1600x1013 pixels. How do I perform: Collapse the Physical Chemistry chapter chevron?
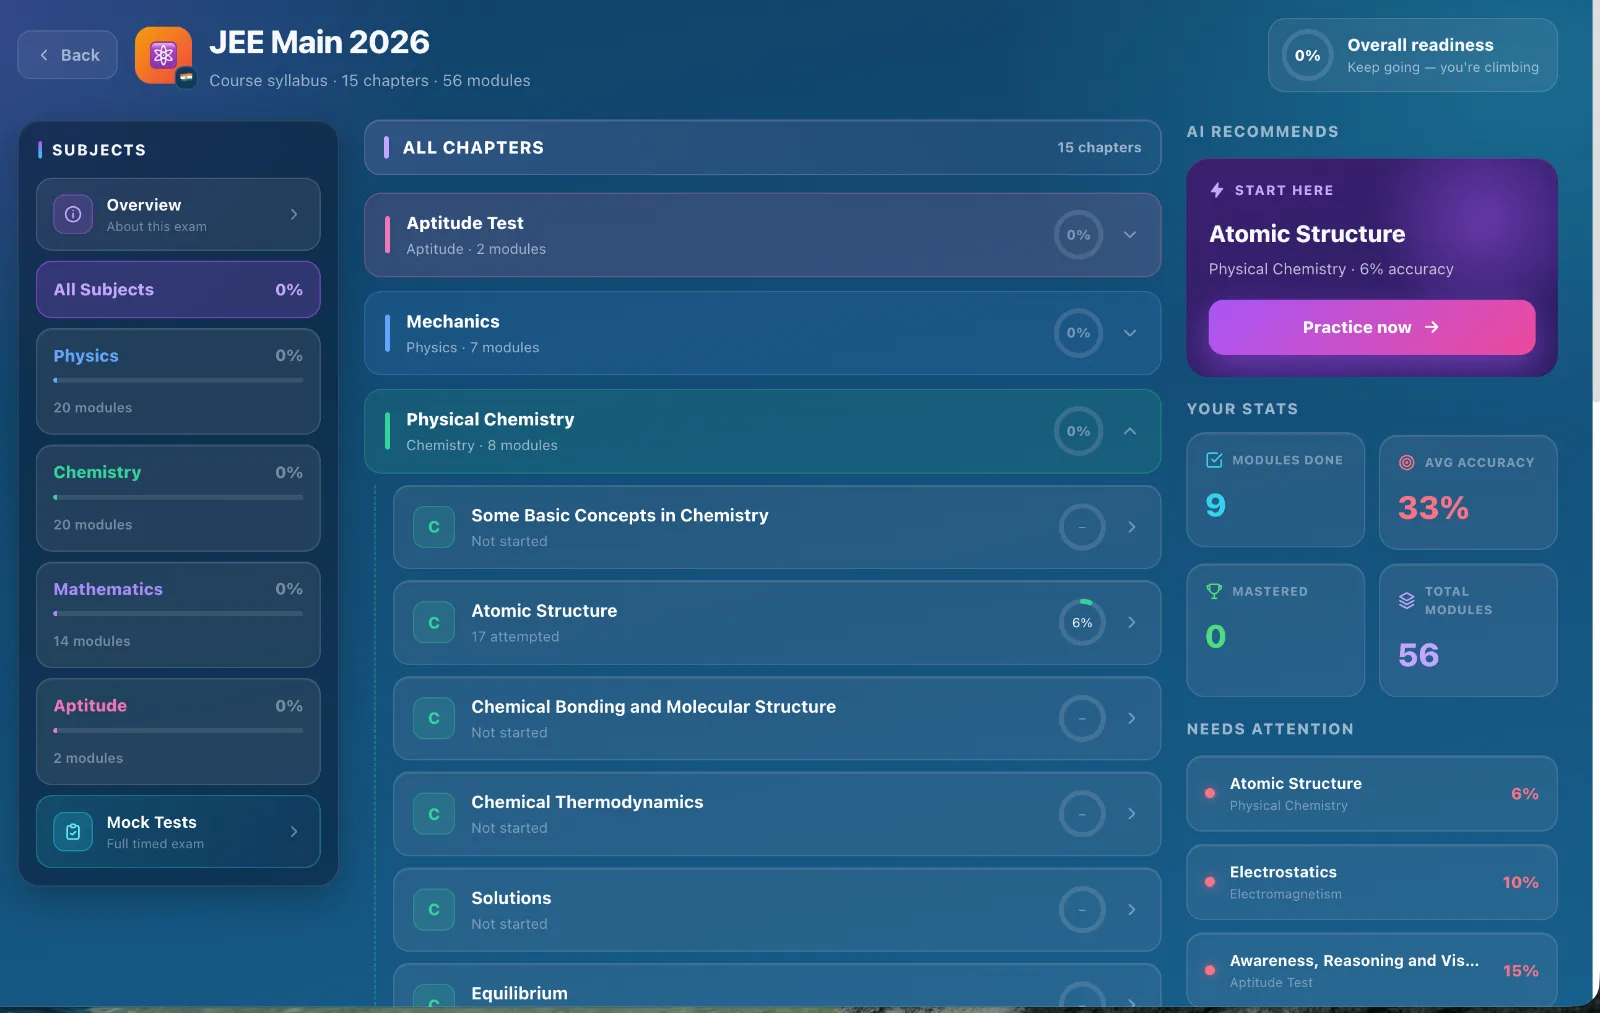pyautogui.click(x=1130, y=431)
